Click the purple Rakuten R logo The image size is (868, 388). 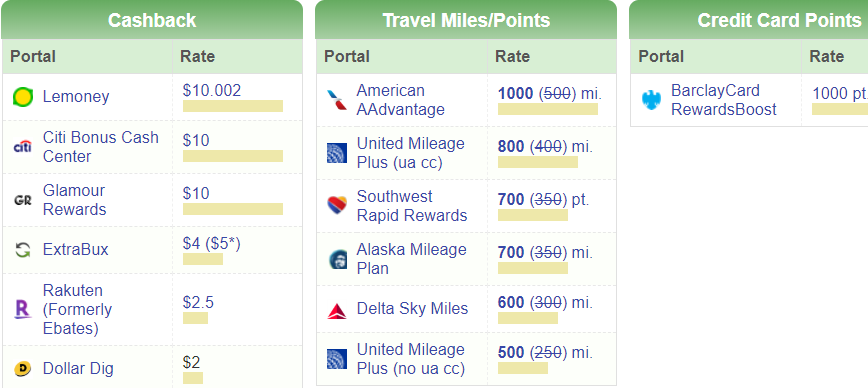coord(23,309)
